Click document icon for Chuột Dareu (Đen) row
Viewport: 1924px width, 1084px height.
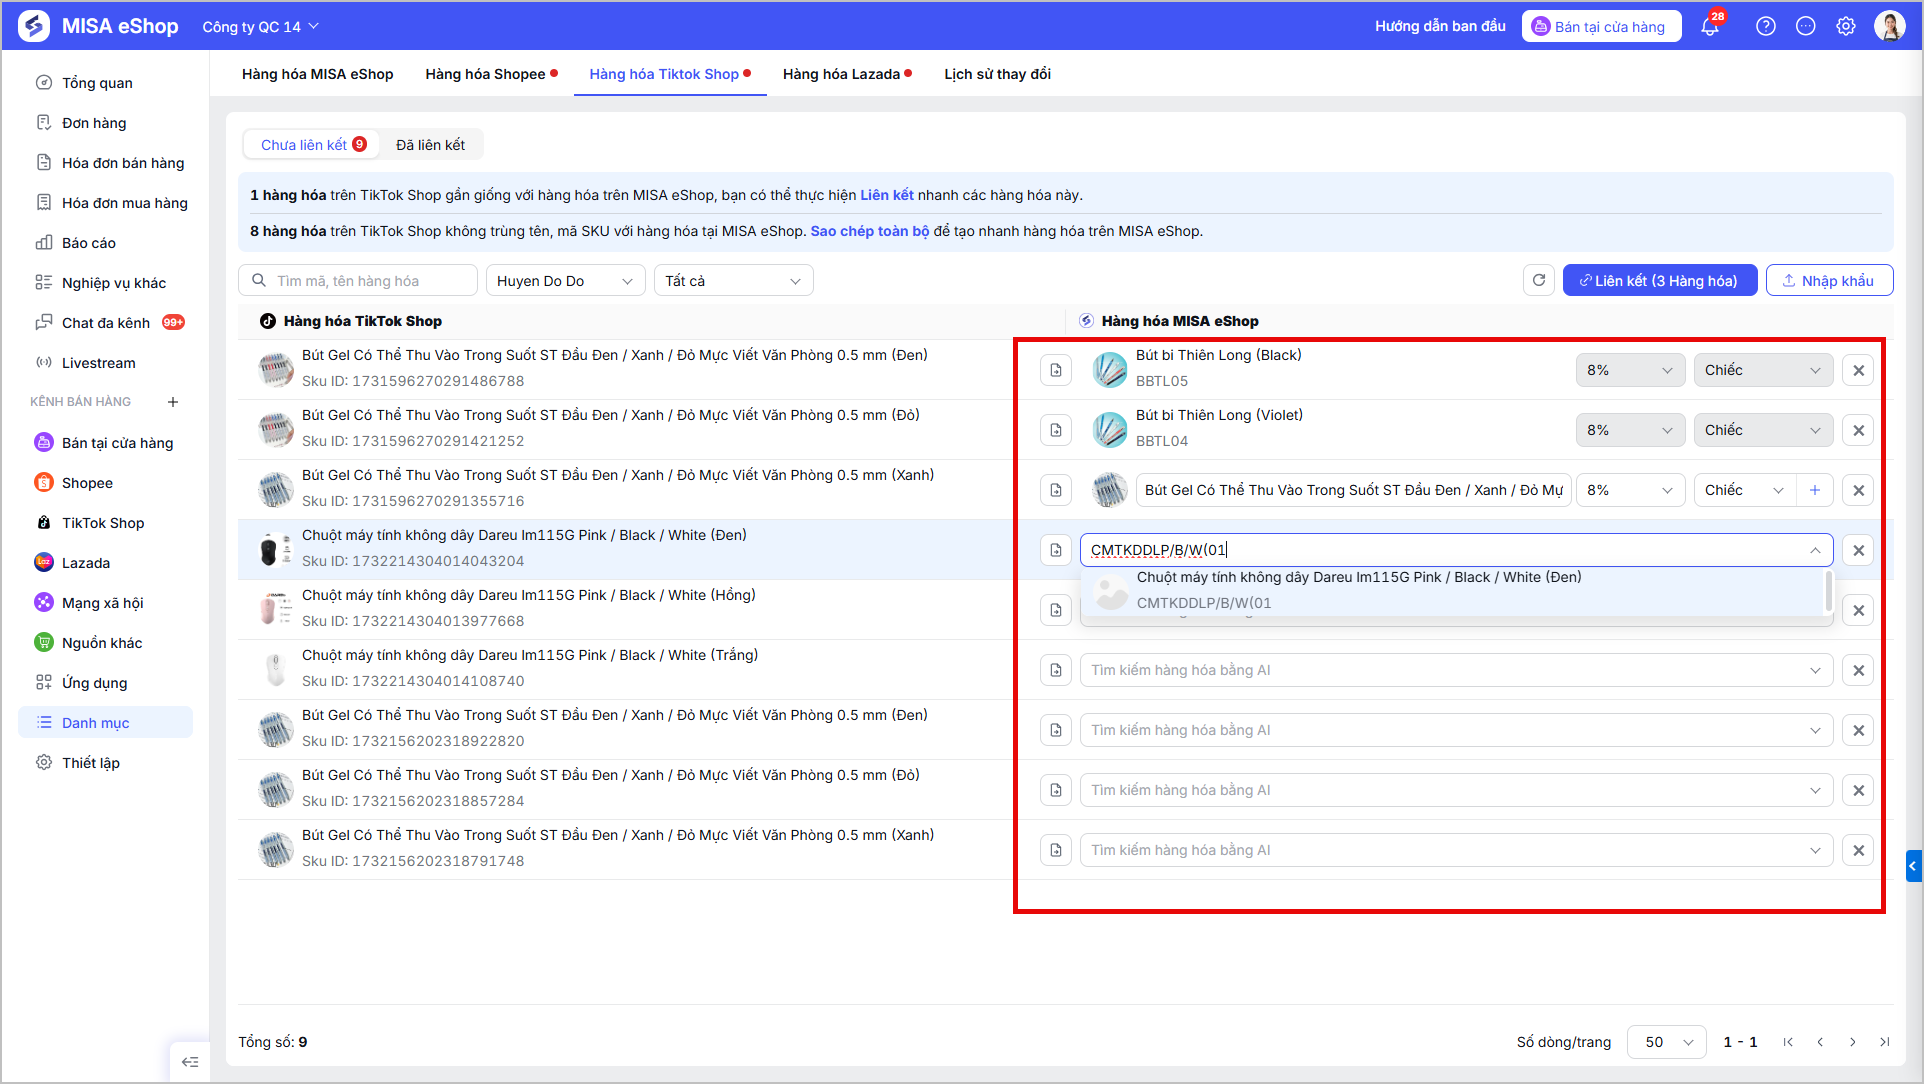point(1056,551)
